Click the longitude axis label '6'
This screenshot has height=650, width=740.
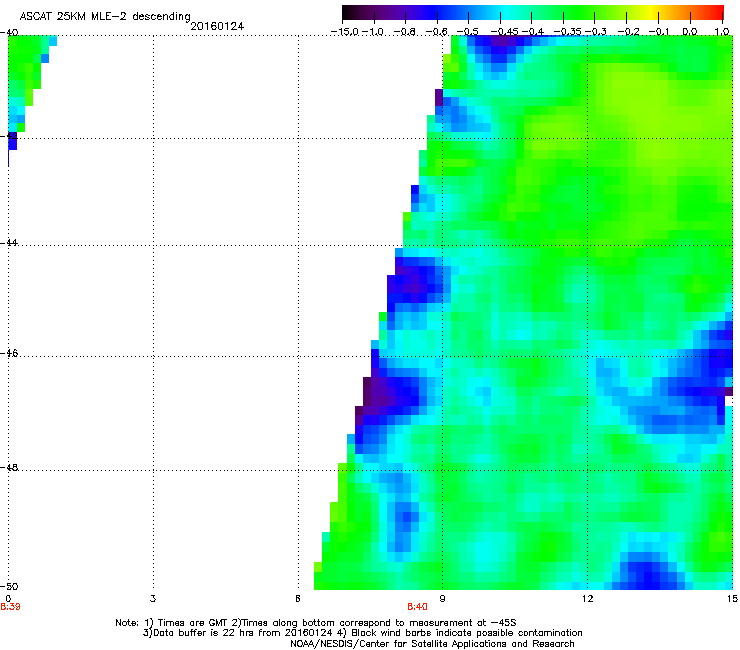pyautogui.click(x=298, y=599)
